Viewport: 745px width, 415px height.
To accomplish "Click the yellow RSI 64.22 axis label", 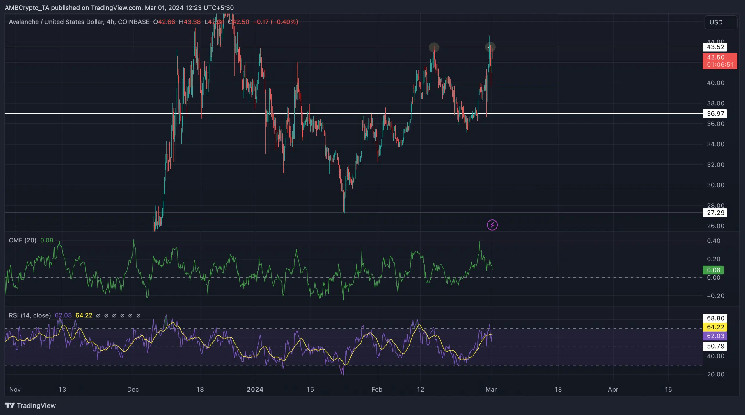I will point(714,327).
